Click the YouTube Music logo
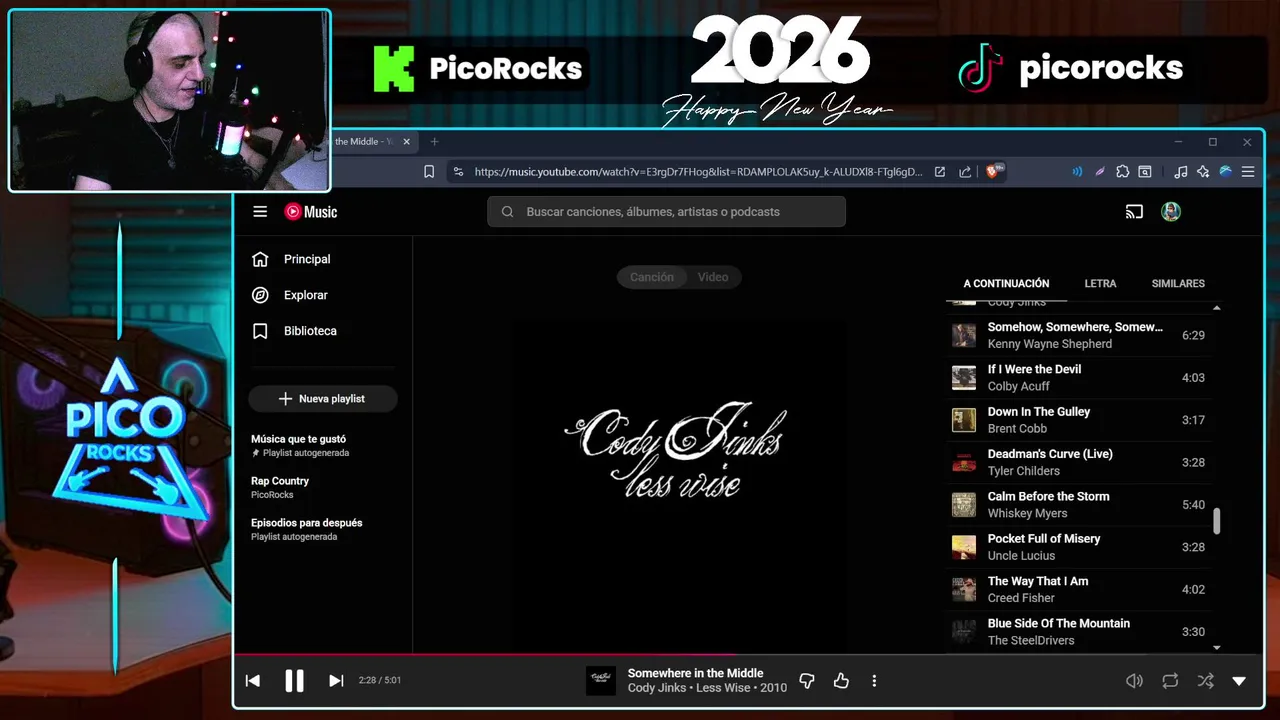This screenshot has width=1280, height=720. [x=311, y=212]
